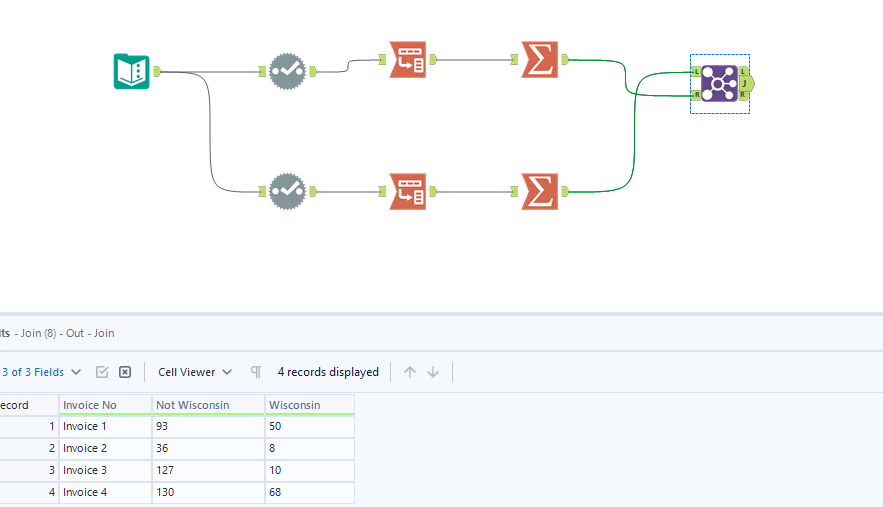The width and height of the screenshot is (883, 507).
Task: Select the Not Wisconsin value 127
Action: point(208,470)
